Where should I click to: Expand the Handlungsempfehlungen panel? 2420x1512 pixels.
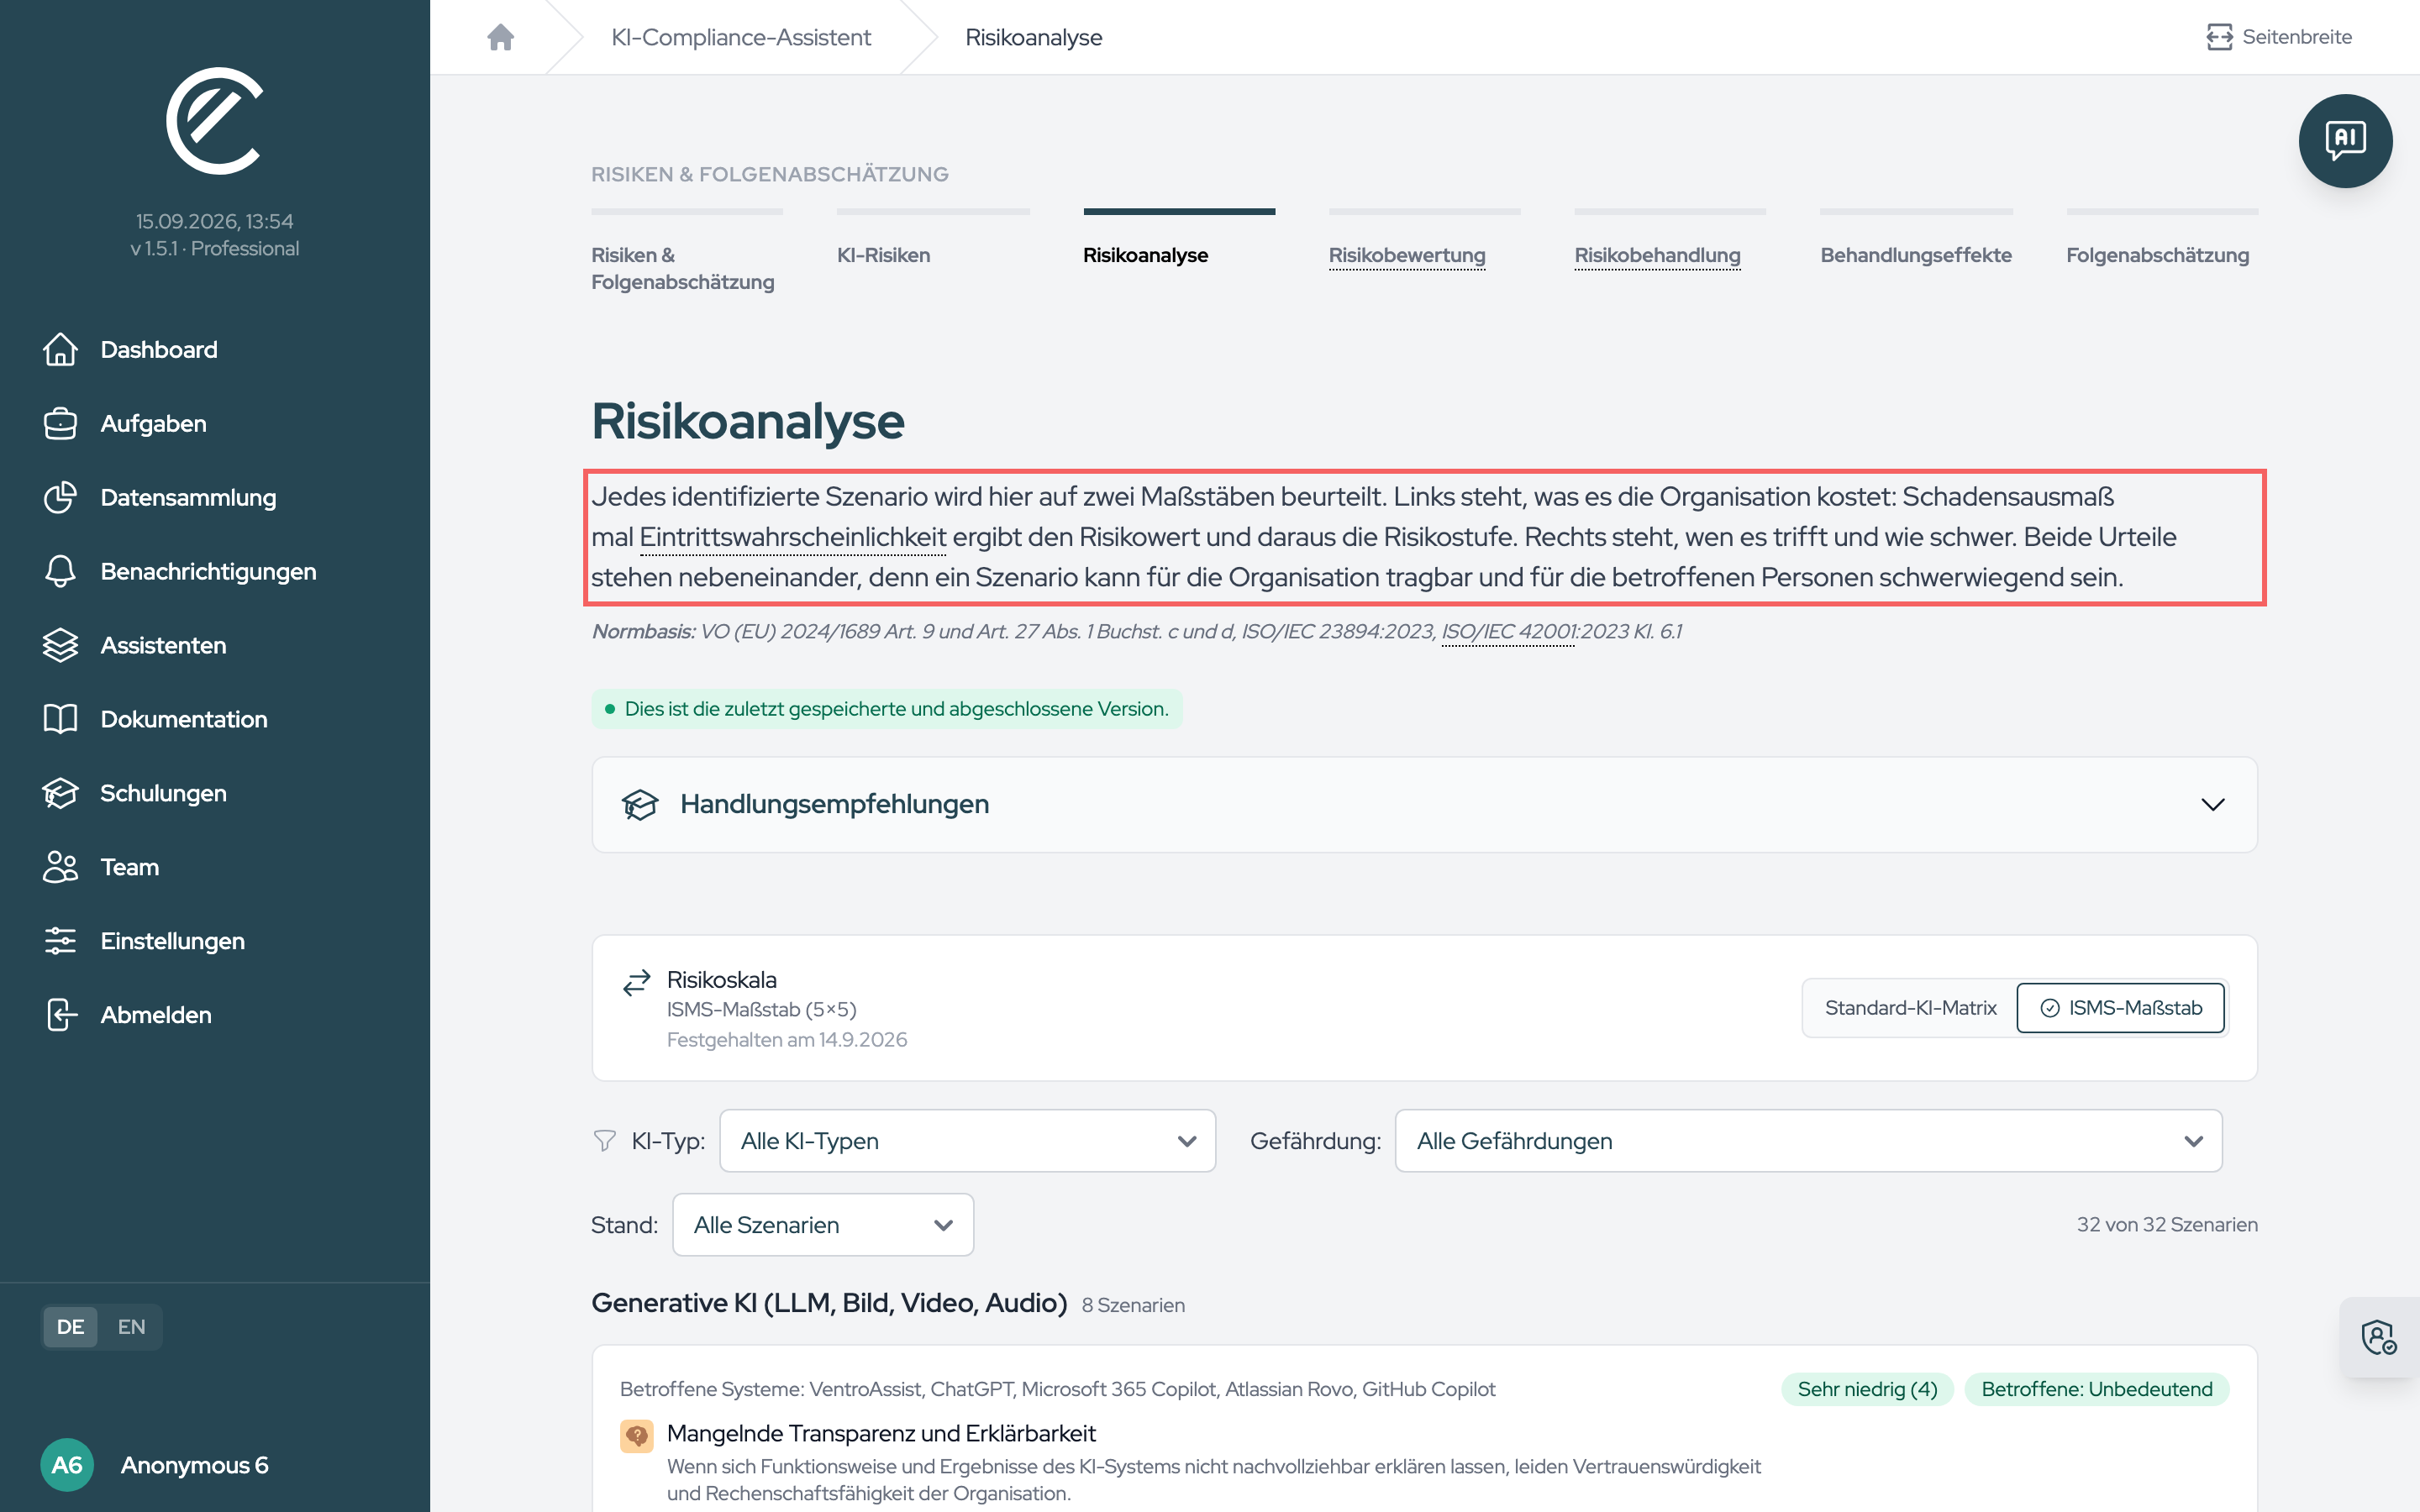pos(1424,804)
